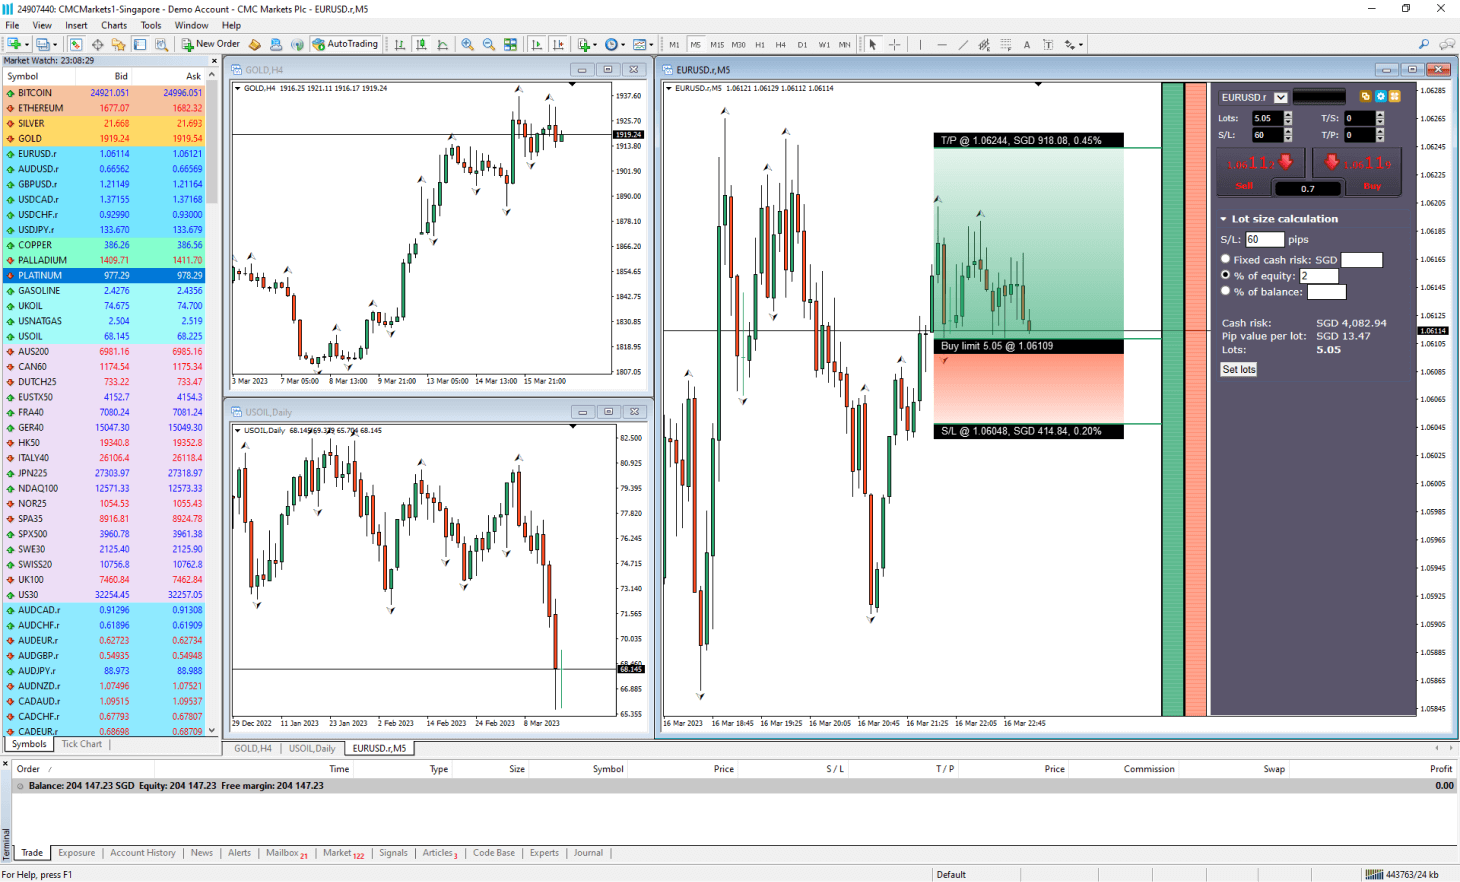The height and width of the screenshot is (882, 1460).
Task: Select the % of balance radio button
Action: [1225, 291]
